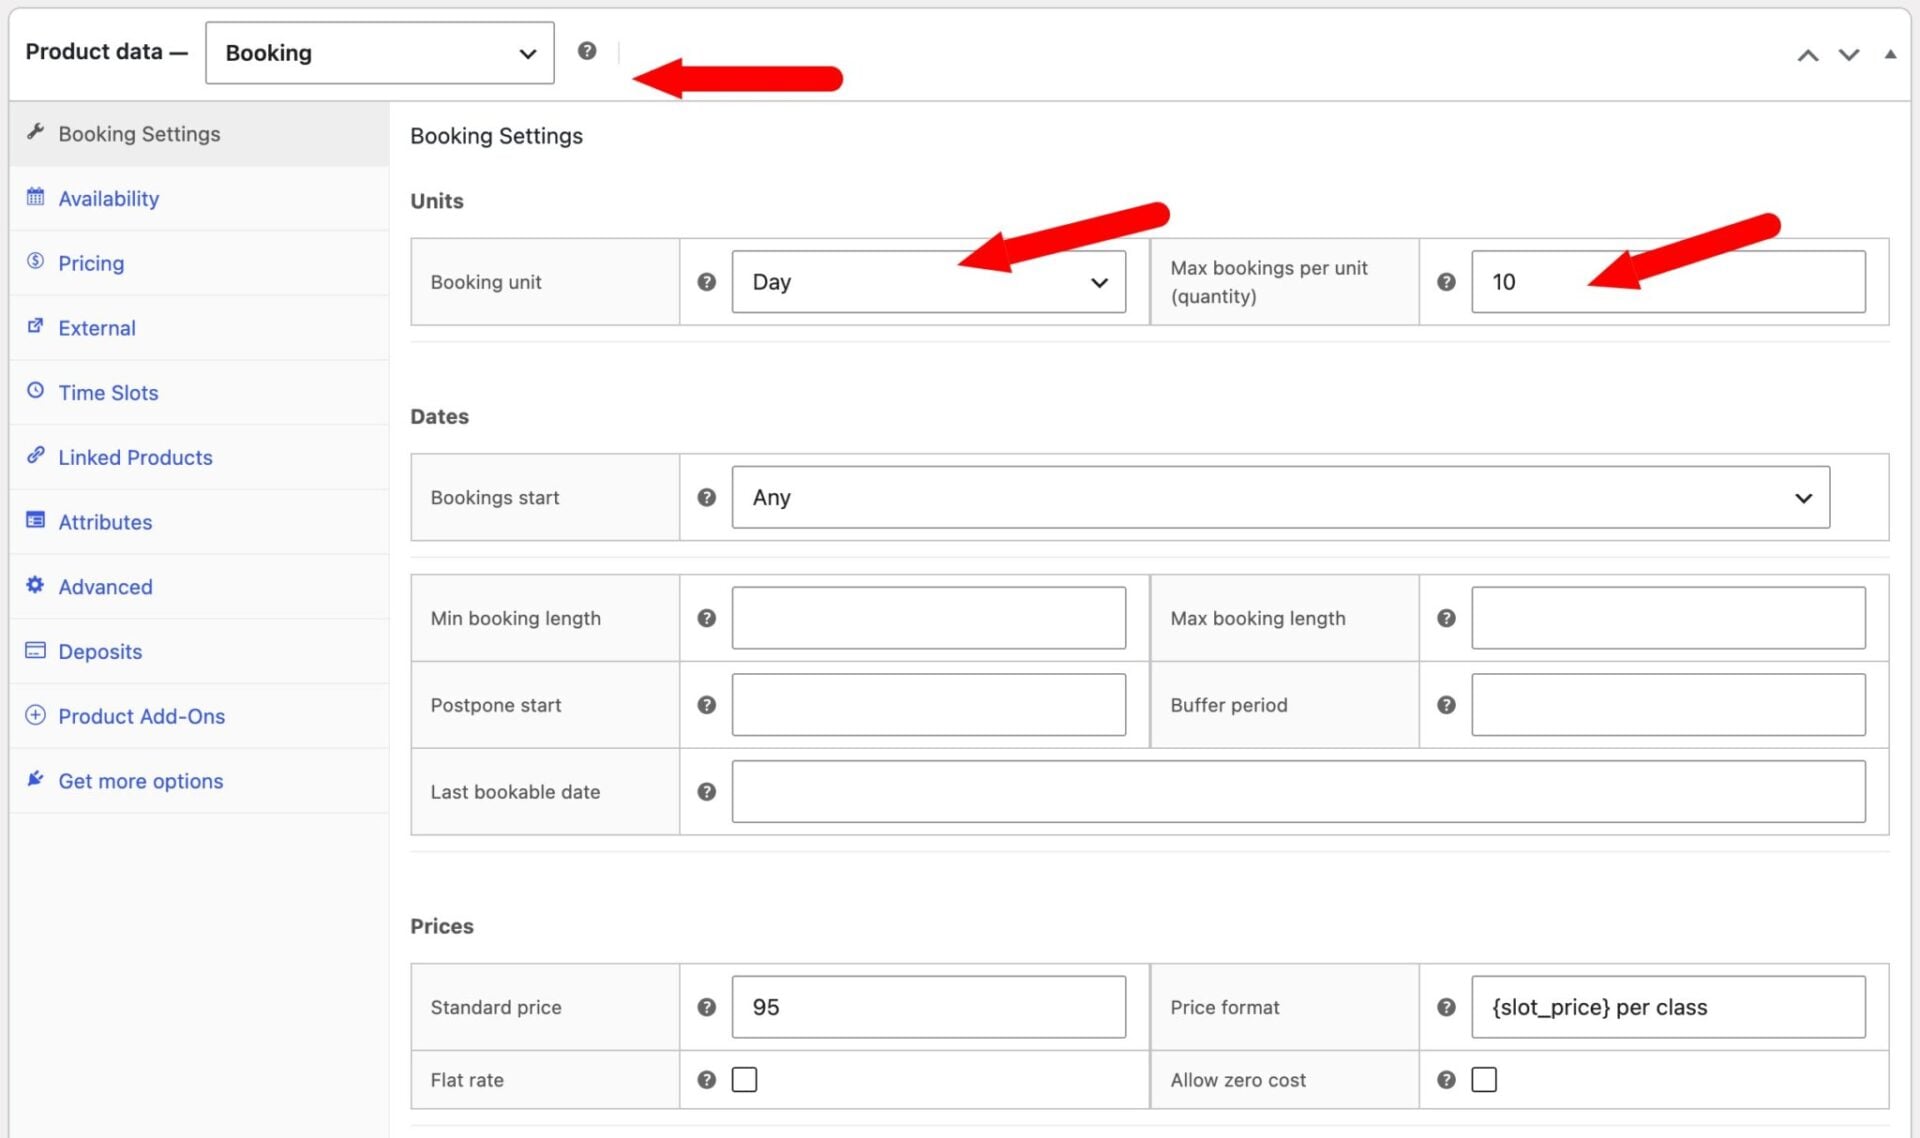Viewport: 1920px width, 1138px height.
Task: Switch to the Availability tab
Action: pos(199,199)
